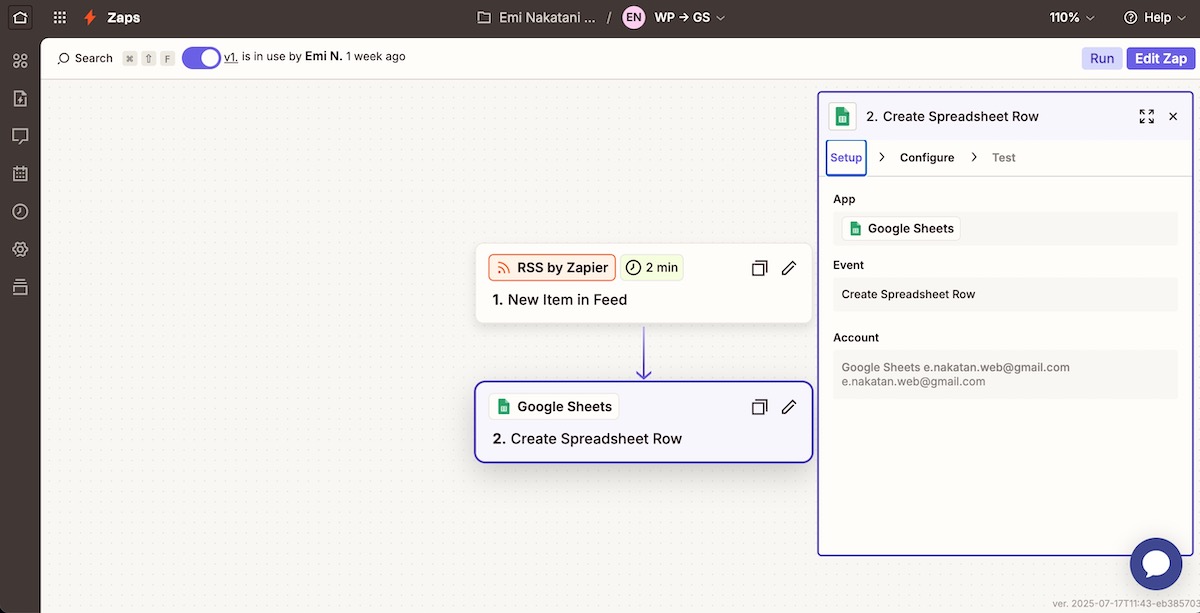
Task: Open Zap history clock icon
Action: [20, 211]
